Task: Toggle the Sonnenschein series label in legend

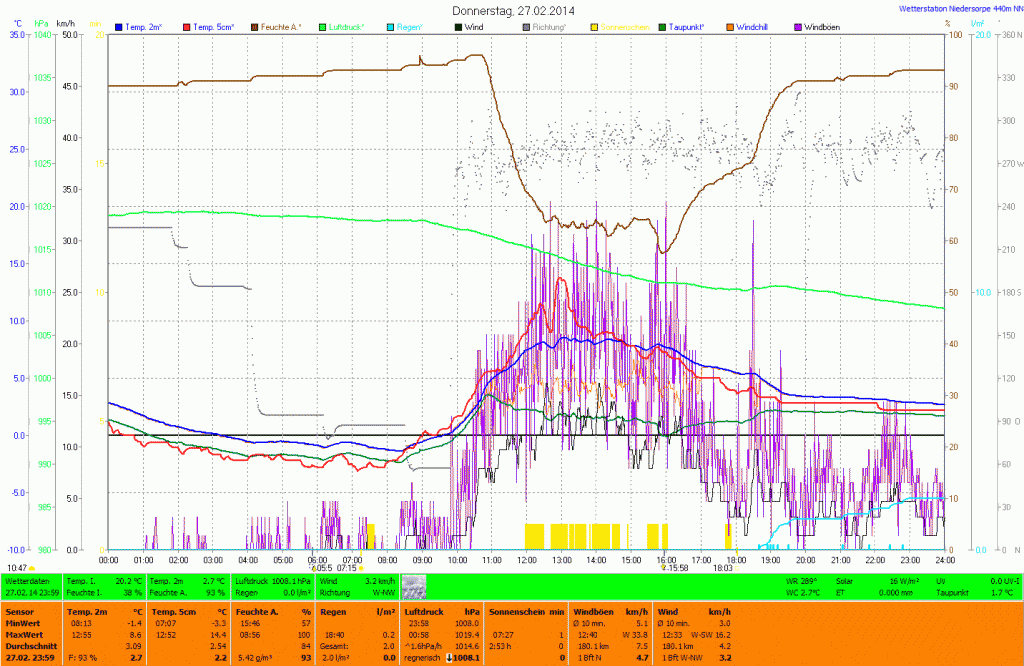Action: coord(626,26)
